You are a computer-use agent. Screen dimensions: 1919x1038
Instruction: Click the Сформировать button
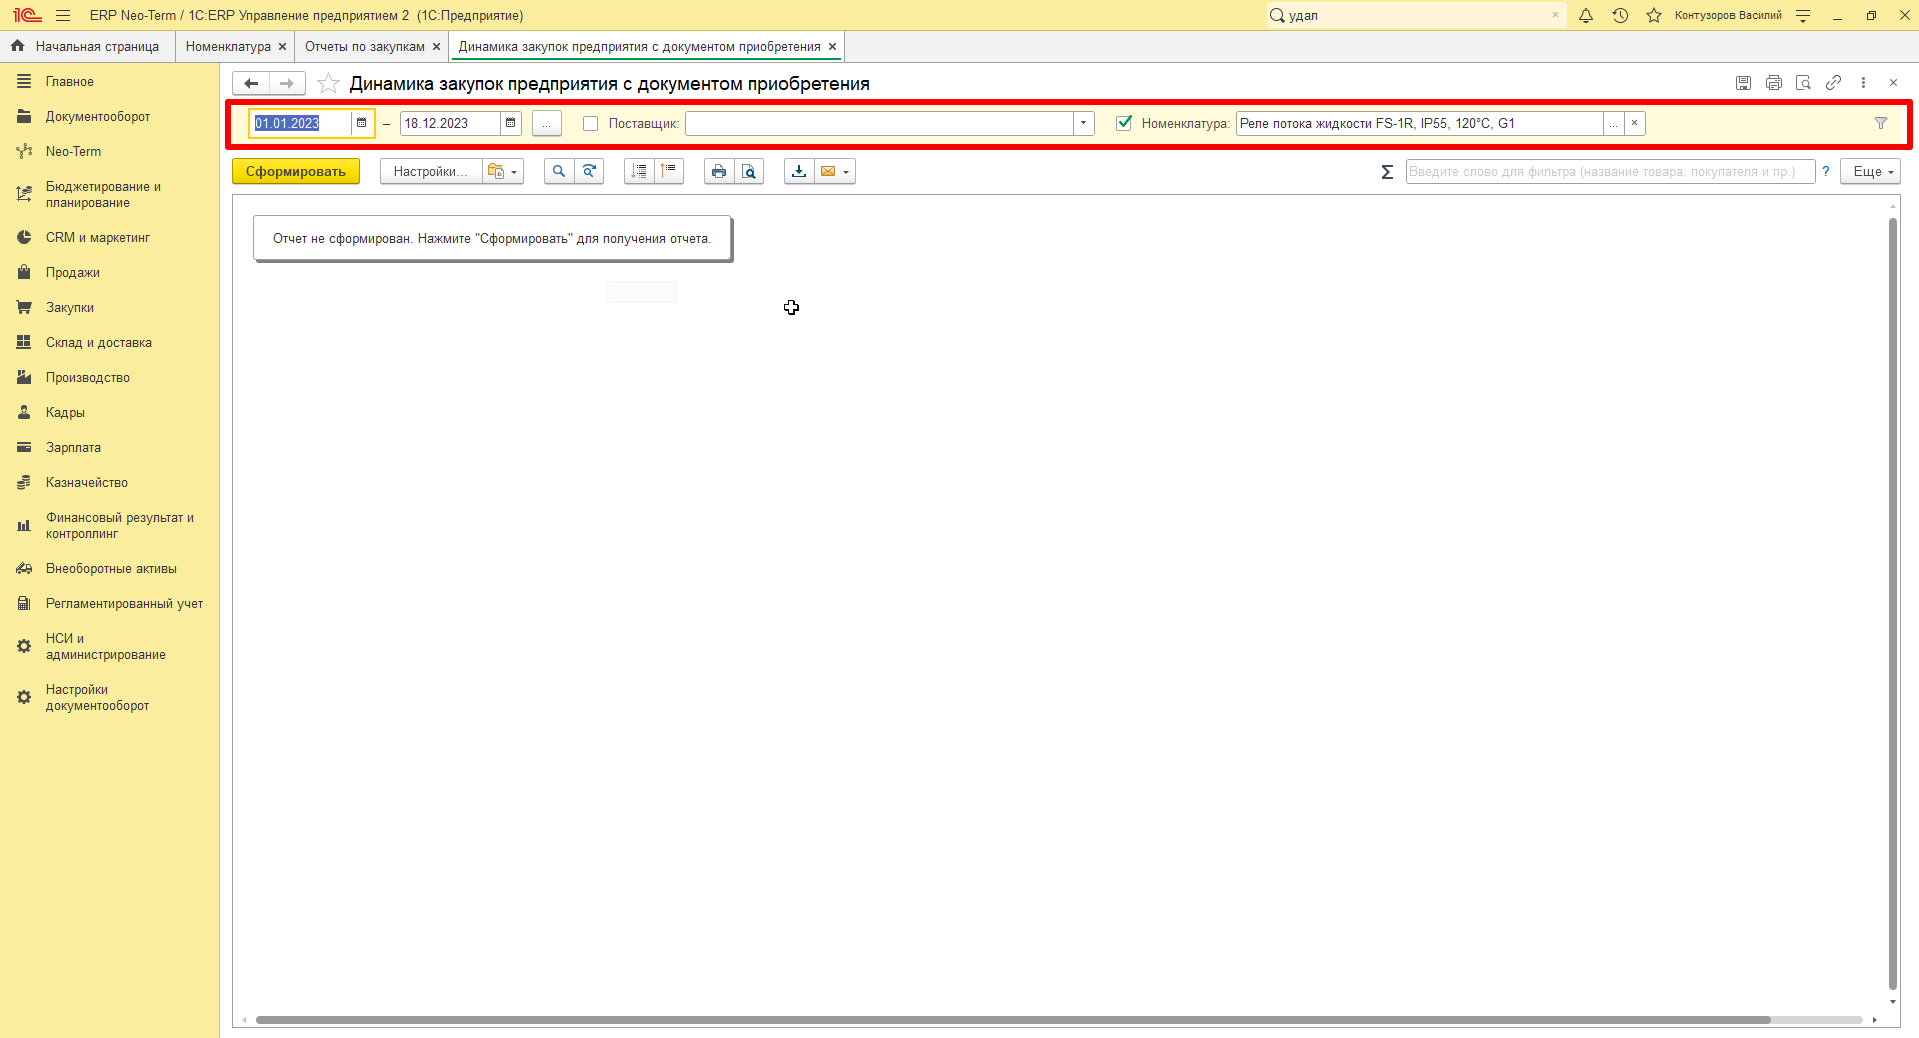tap(296, 171)
